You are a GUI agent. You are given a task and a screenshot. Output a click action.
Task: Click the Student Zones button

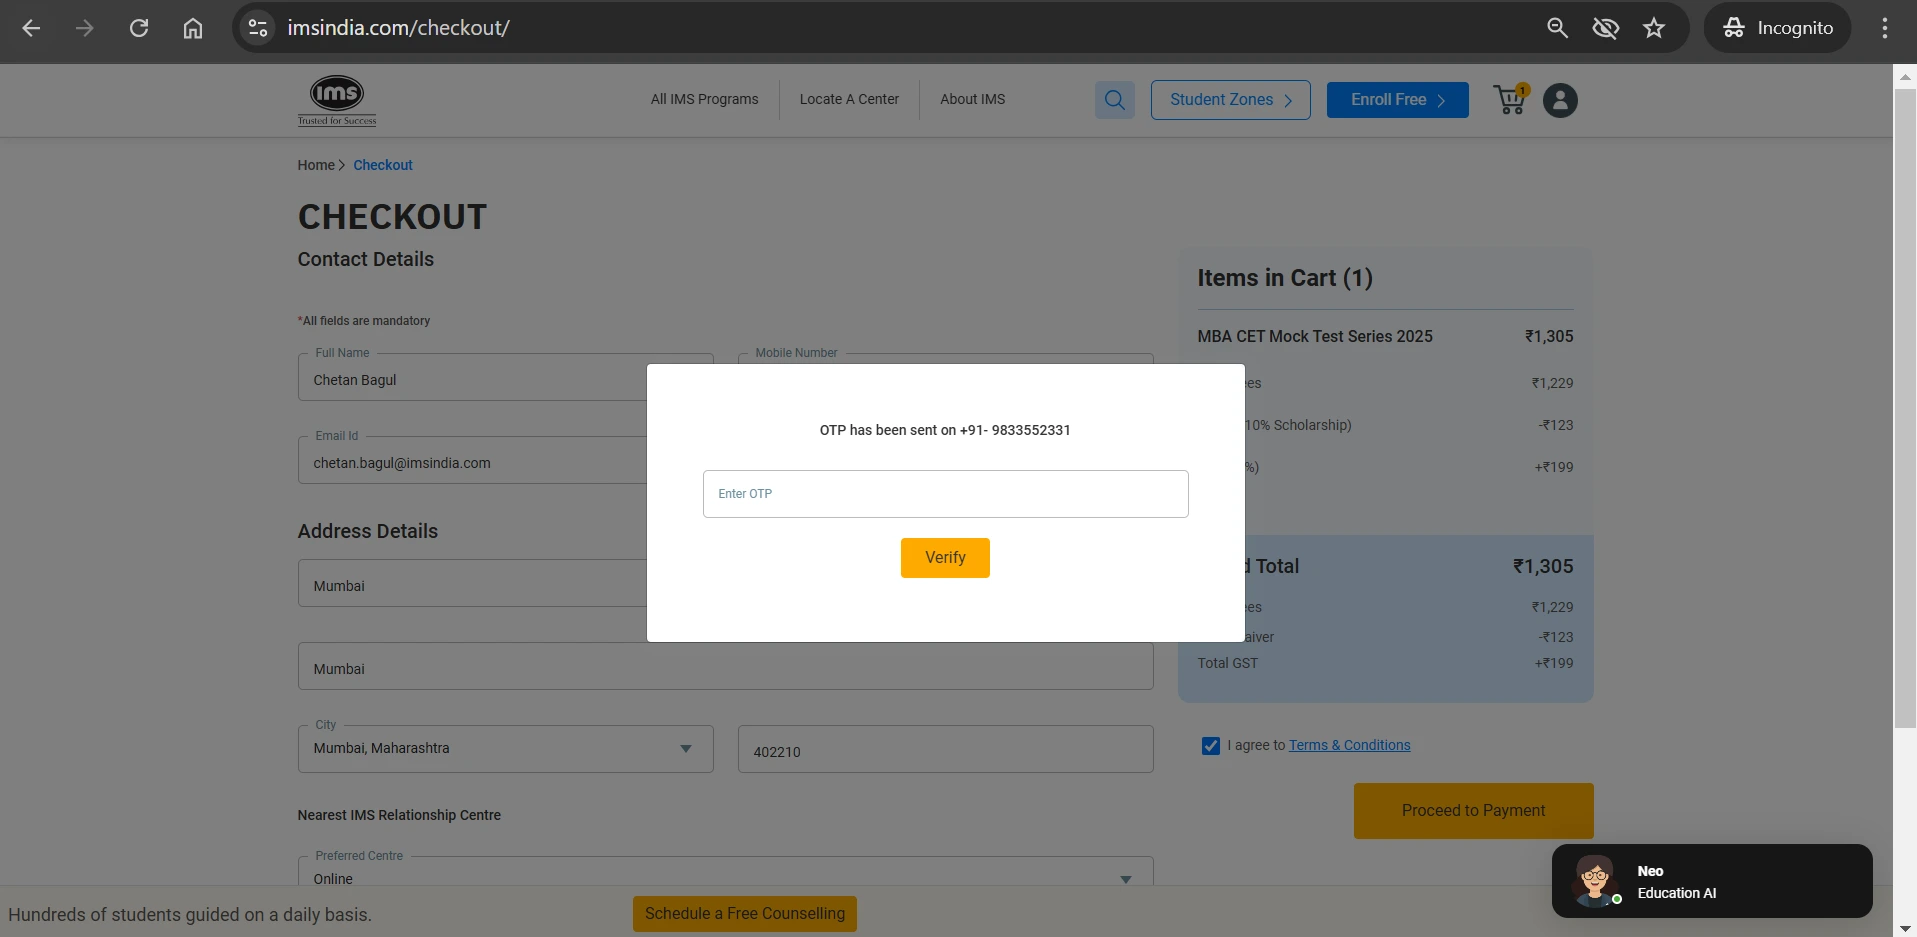1231,100
